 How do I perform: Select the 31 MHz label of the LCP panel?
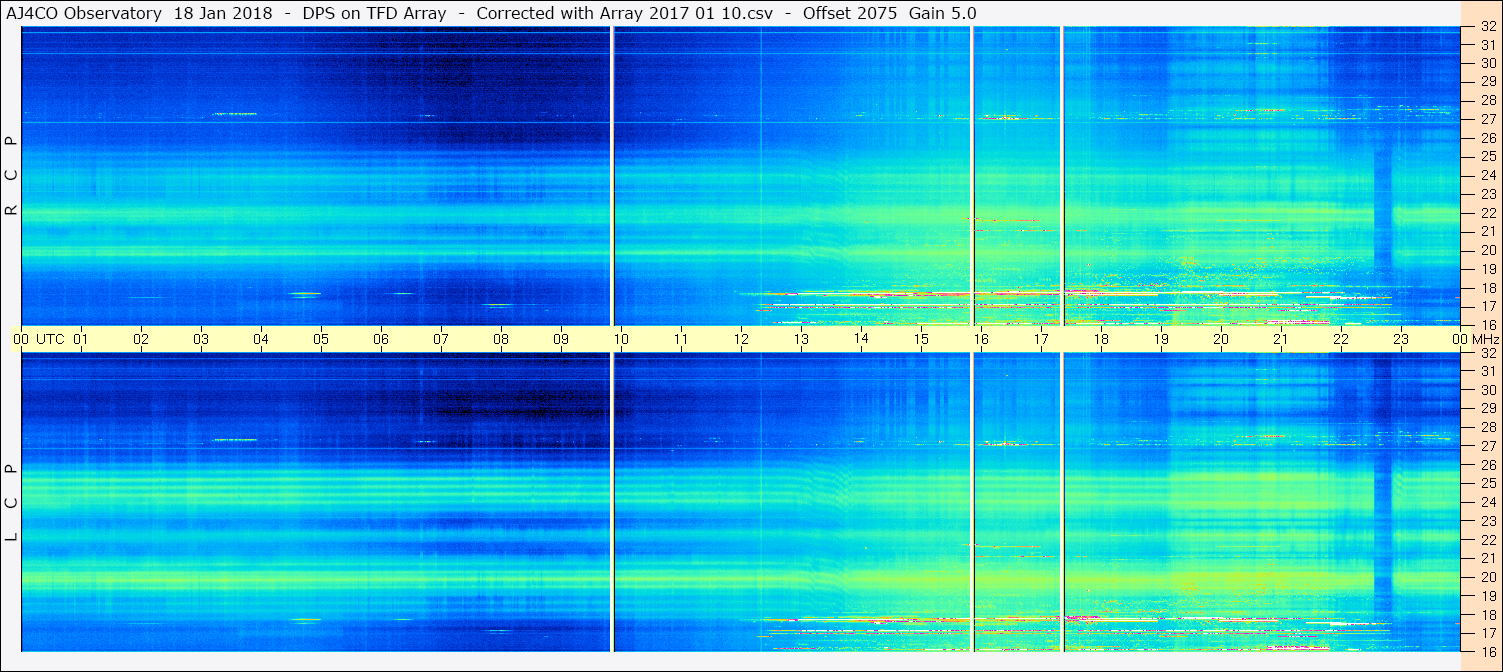[x=1487, y=371]
